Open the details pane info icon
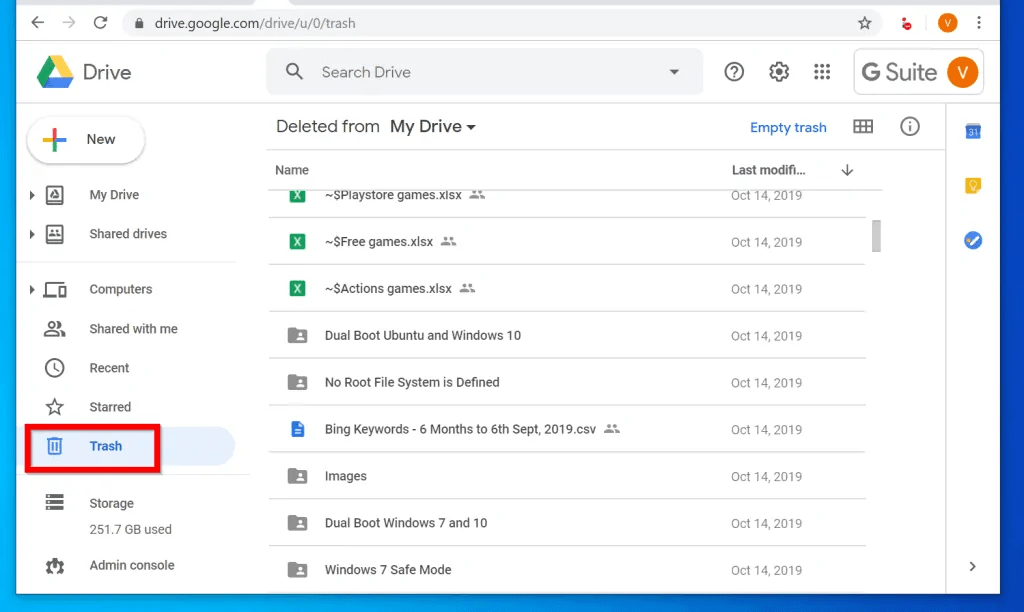 pyautogui.click(x=909, y=126)
